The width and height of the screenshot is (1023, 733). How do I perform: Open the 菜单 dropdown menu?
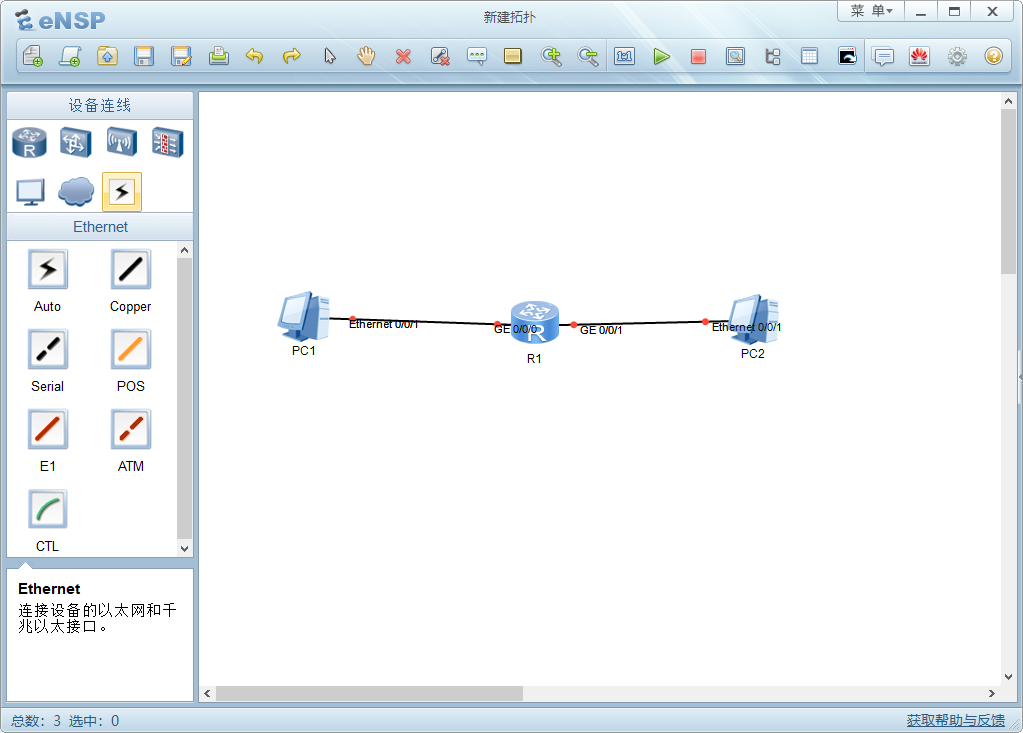pyautogui.click(x=870, y=11)
